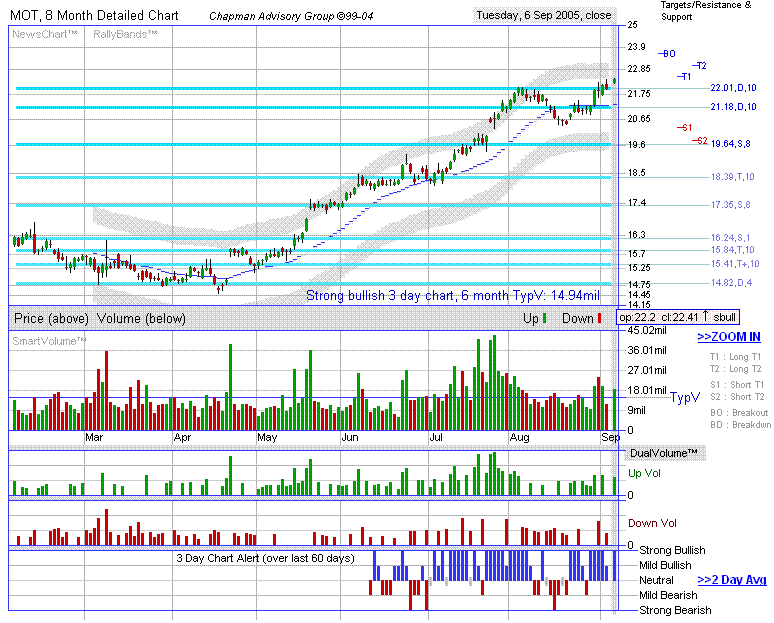774x623 pixels.
Task: Select the support level 19.64,S,8
Action: [731, 144]
